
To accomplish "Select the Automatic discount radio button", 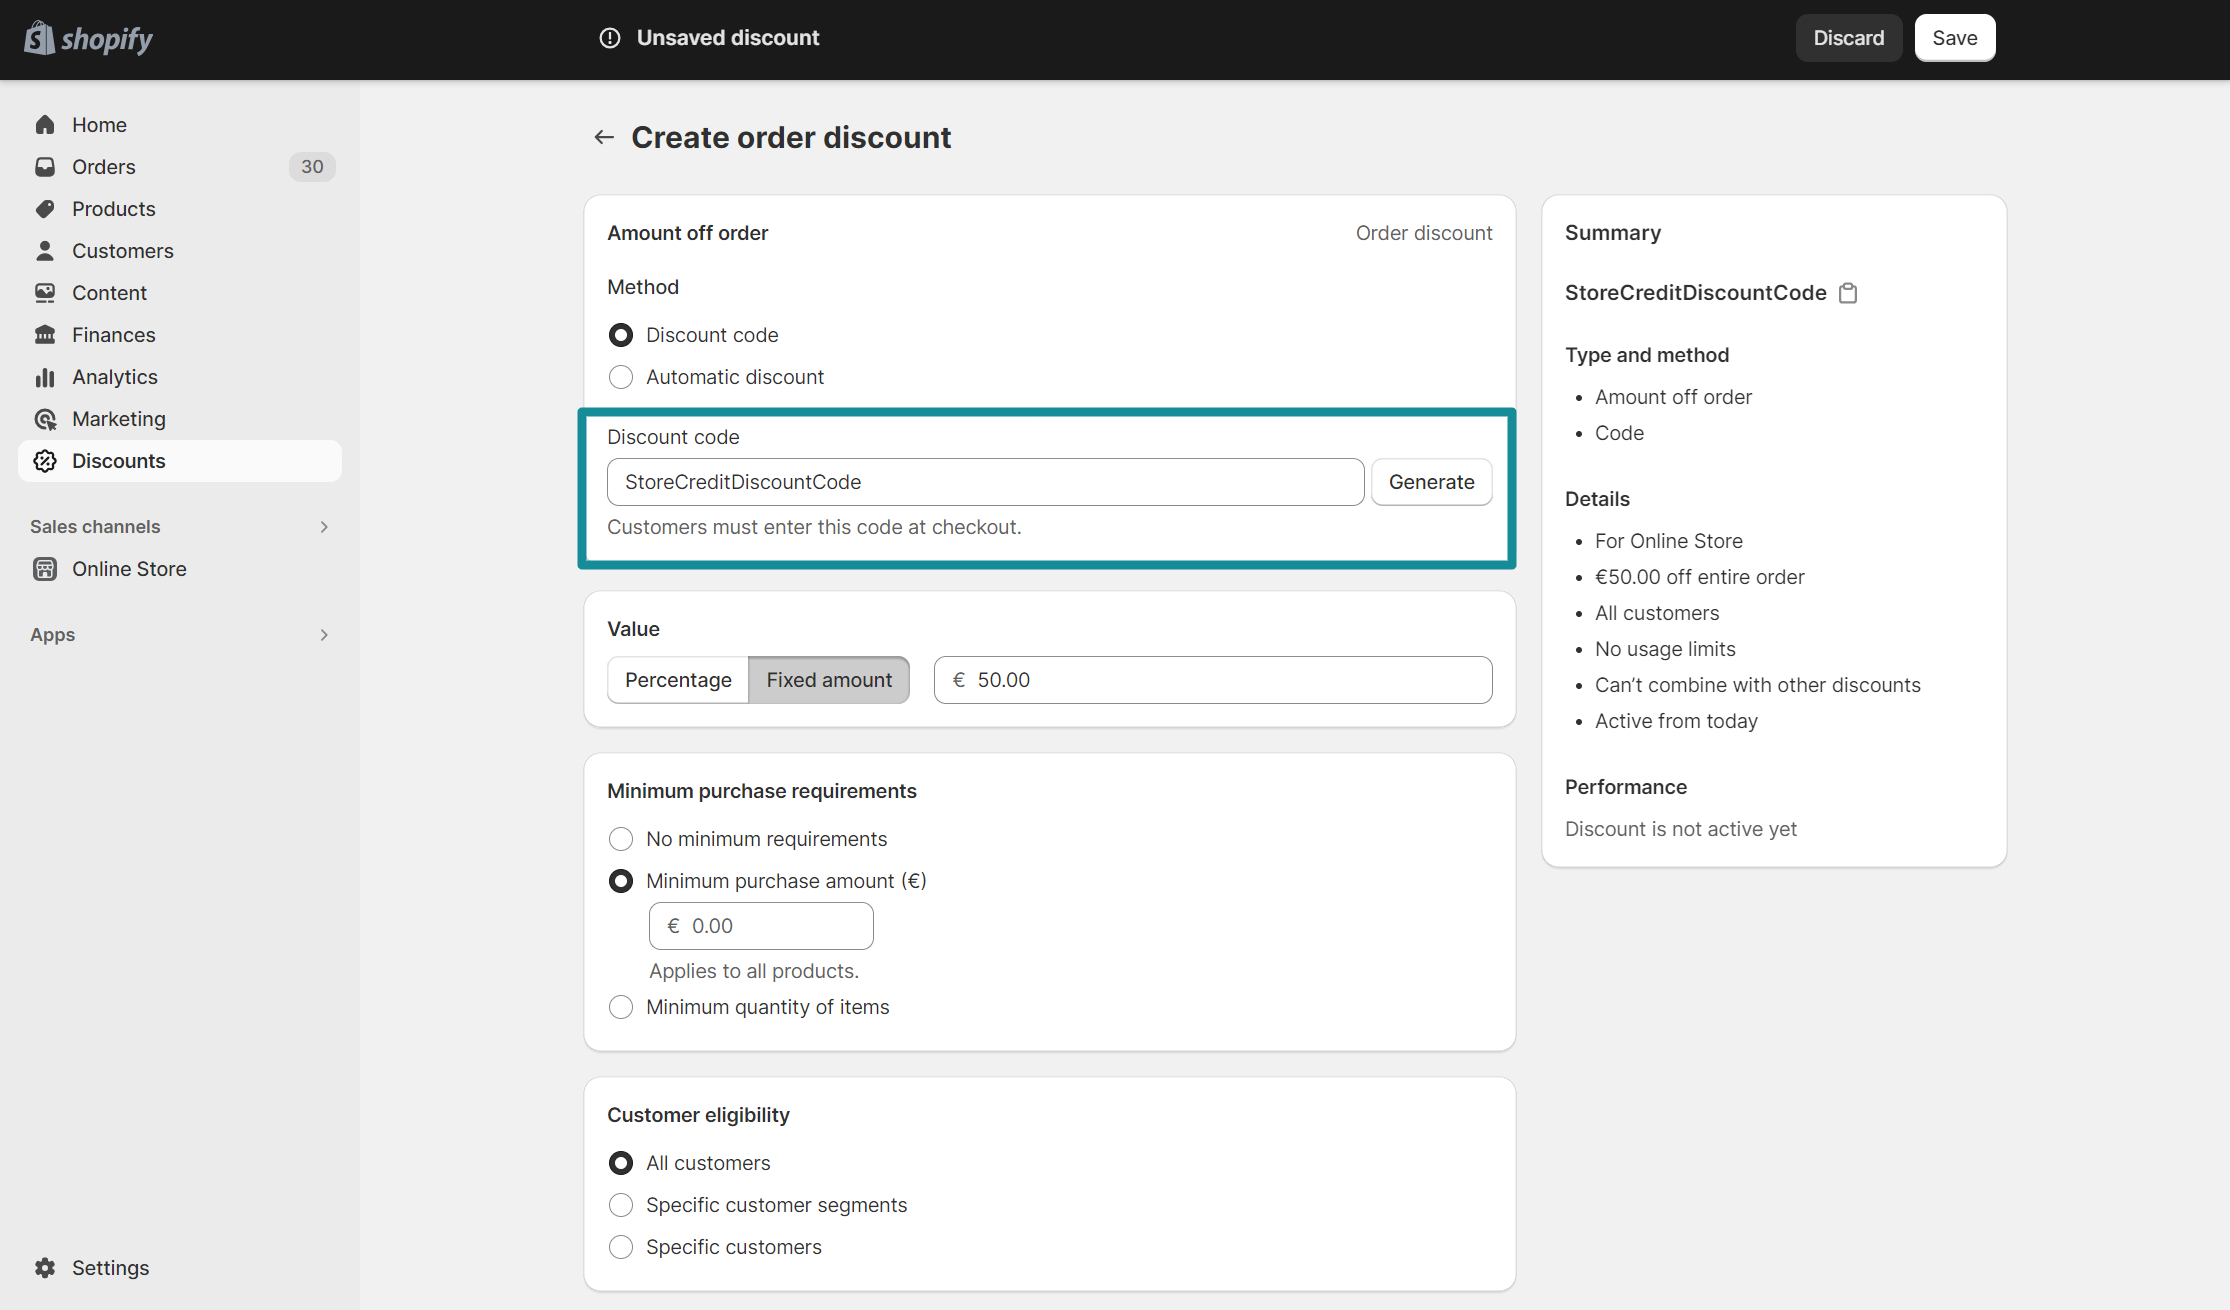I will coord(621,377).
